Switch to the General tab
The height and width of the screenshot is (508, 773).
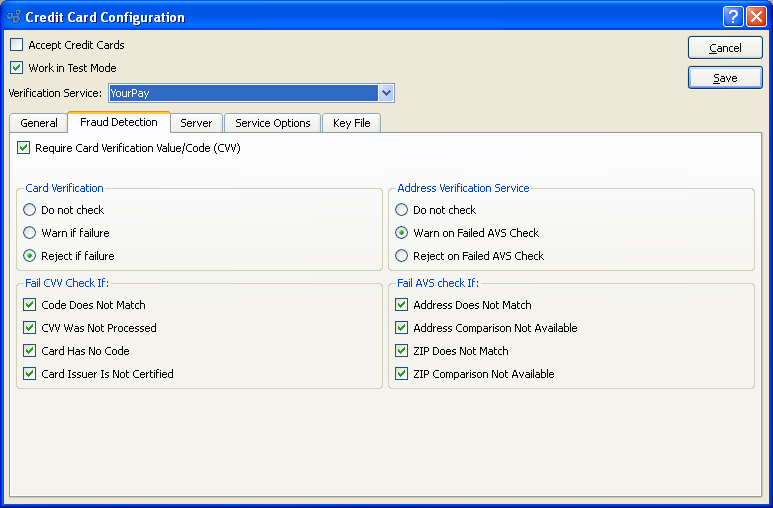pyautogui.click(x=39, y=123)
